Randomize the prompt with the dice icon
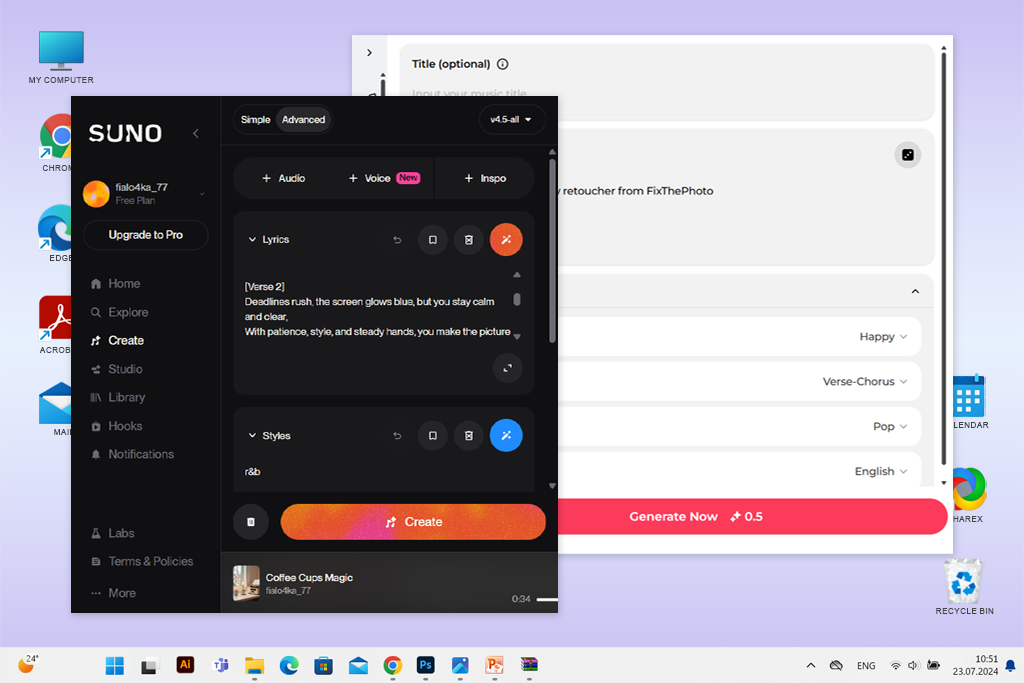This screenshot has height=683, width=1024. (x=908, y=155)
